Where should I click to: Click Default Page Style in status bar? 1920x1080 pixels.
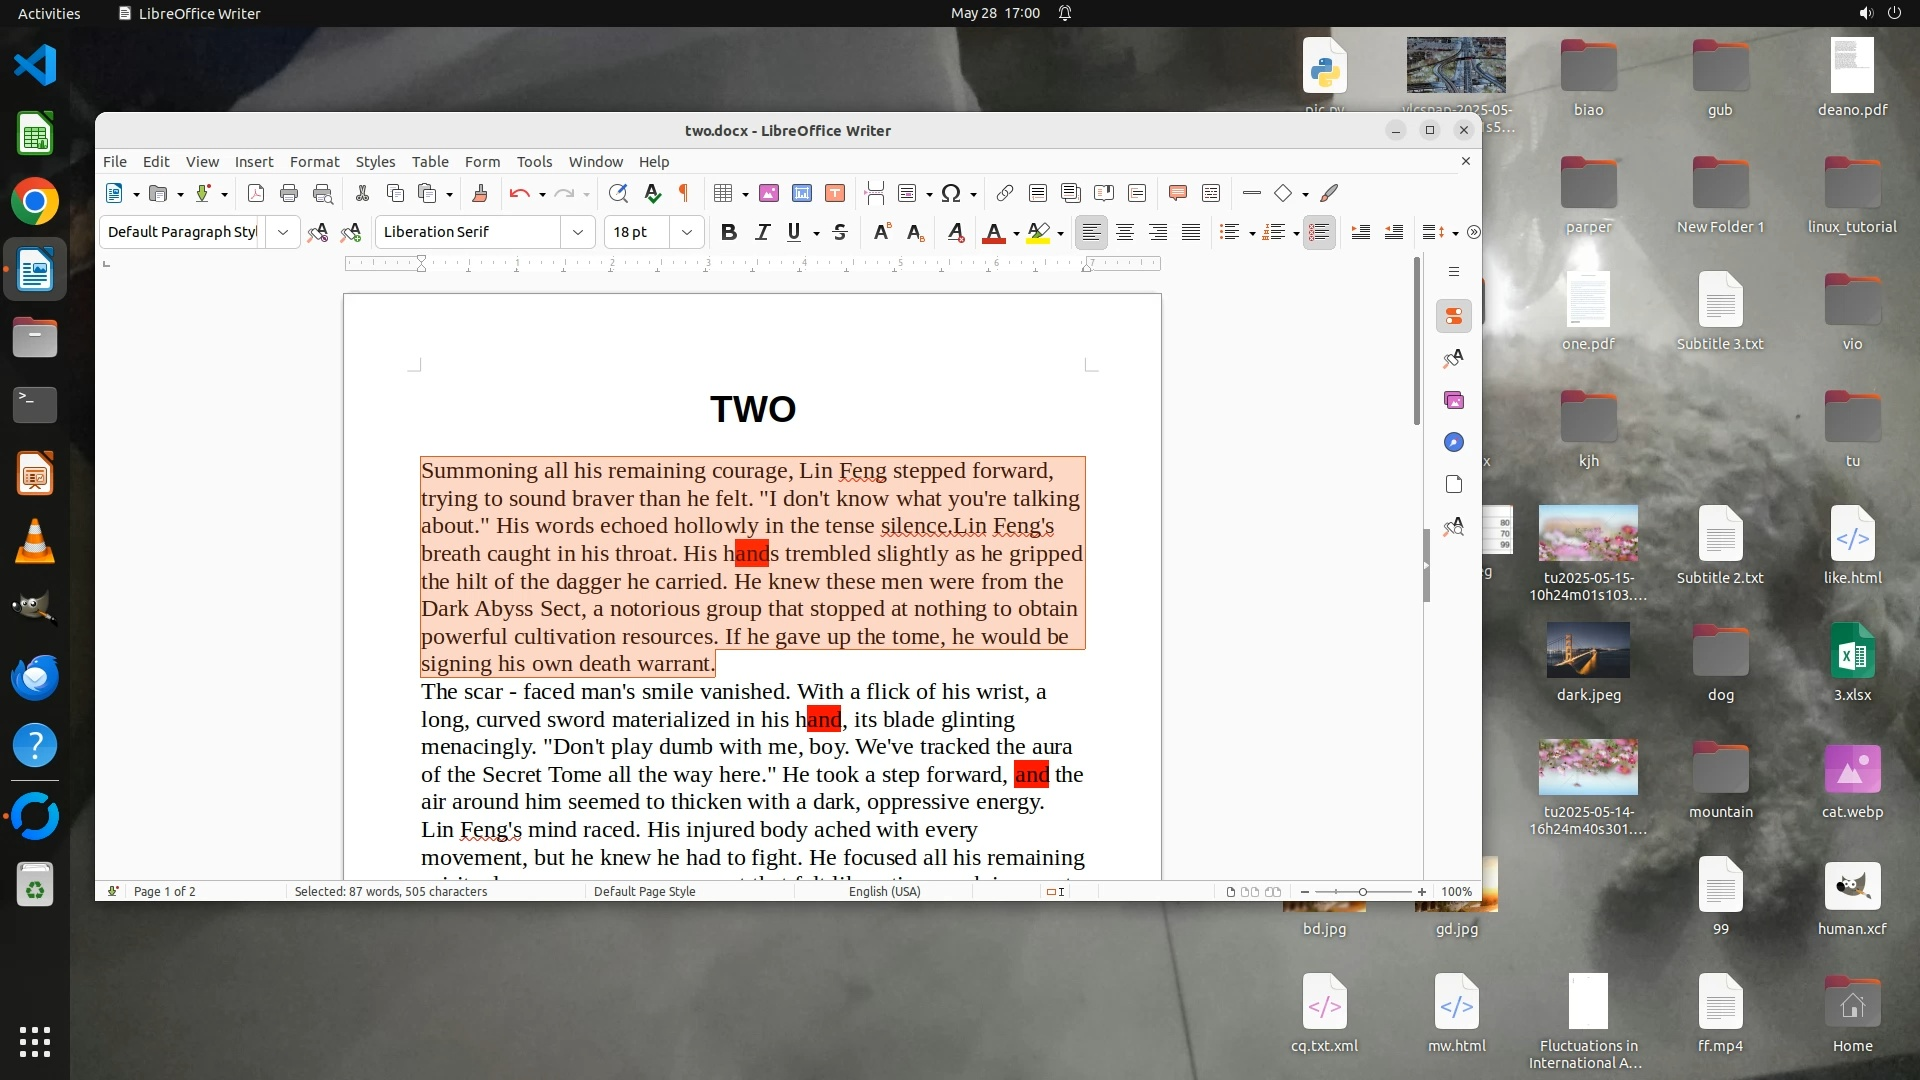coord(644,891)
